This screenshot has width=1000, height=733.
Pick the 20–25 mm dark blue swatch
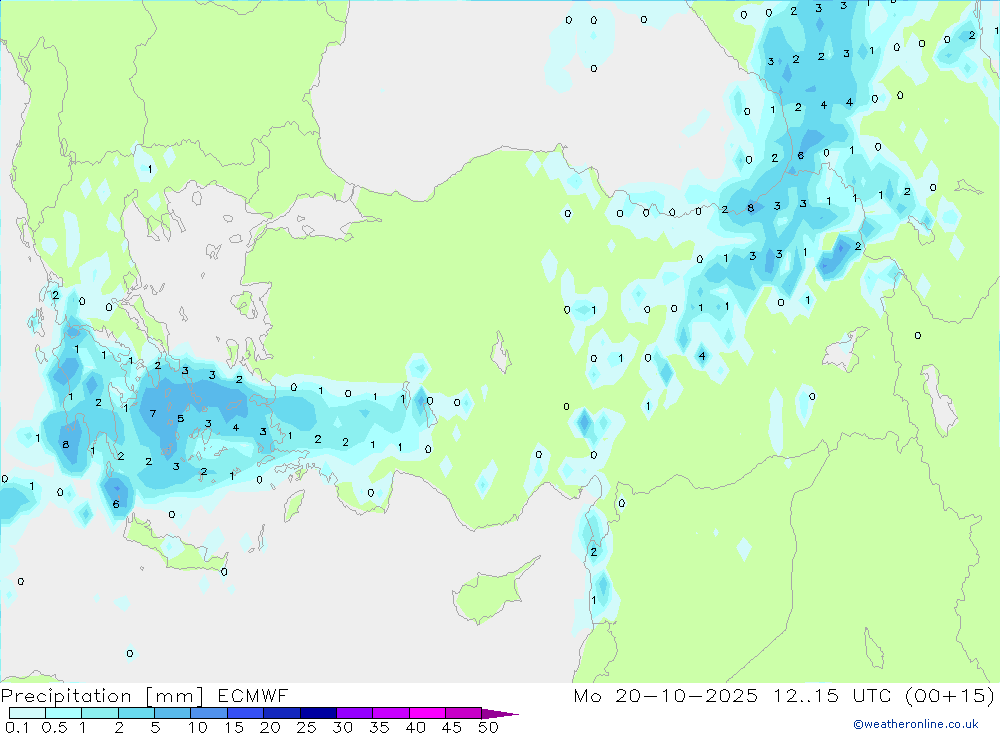282,713
